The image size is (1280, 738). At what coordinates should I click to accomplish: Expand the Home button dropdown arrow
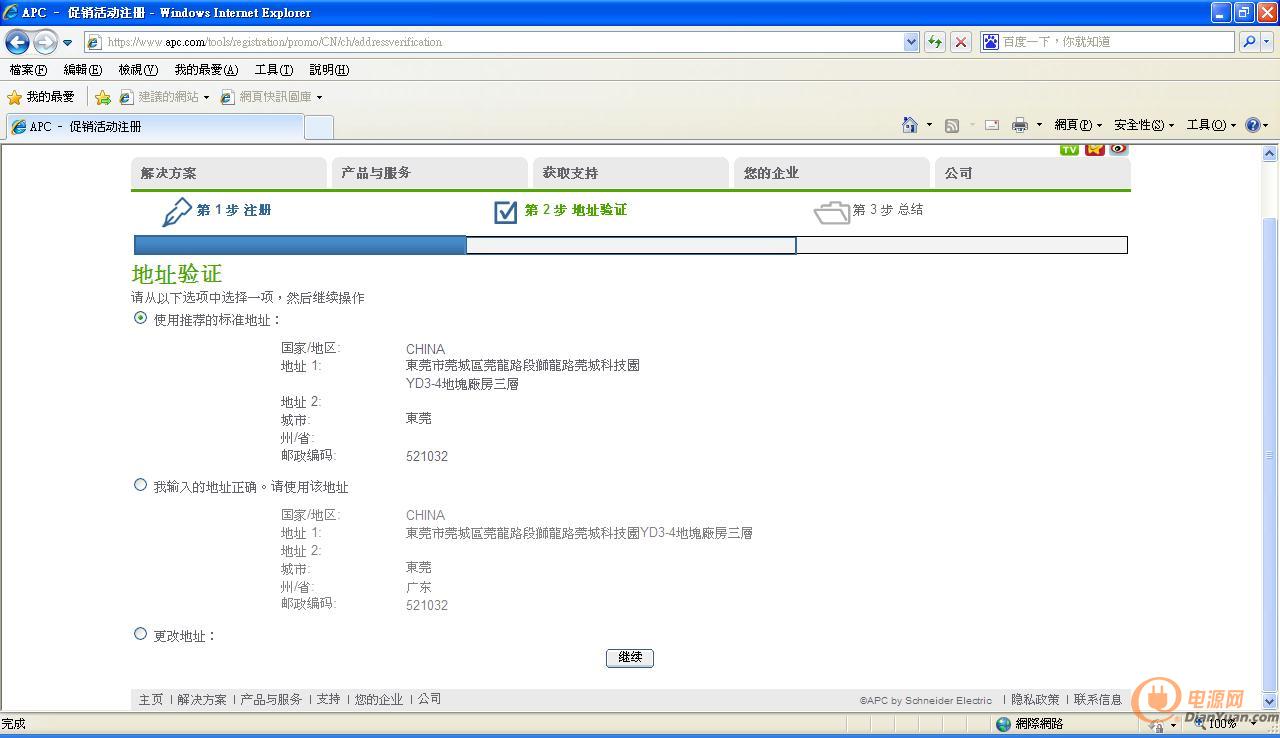[x=929, y=125]
